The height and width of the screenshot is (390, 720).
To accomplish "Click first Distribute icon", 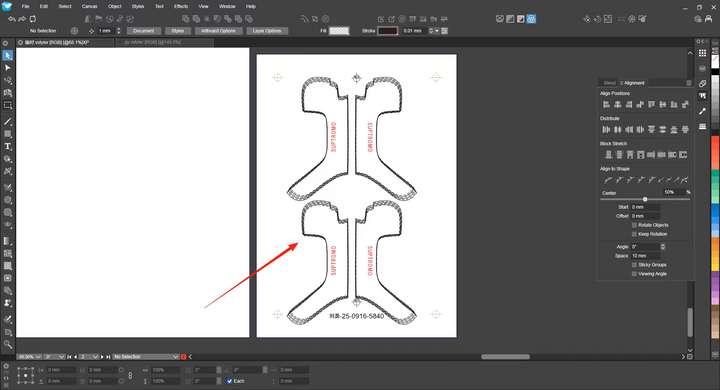I will click(x=607, y=130).
